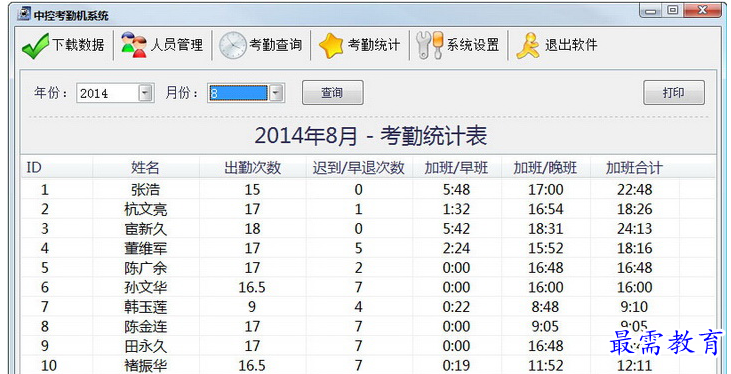This screenshot has width=731, height=374.
Task: Sort by the 姓名 column header
Action: pos(145,167)
